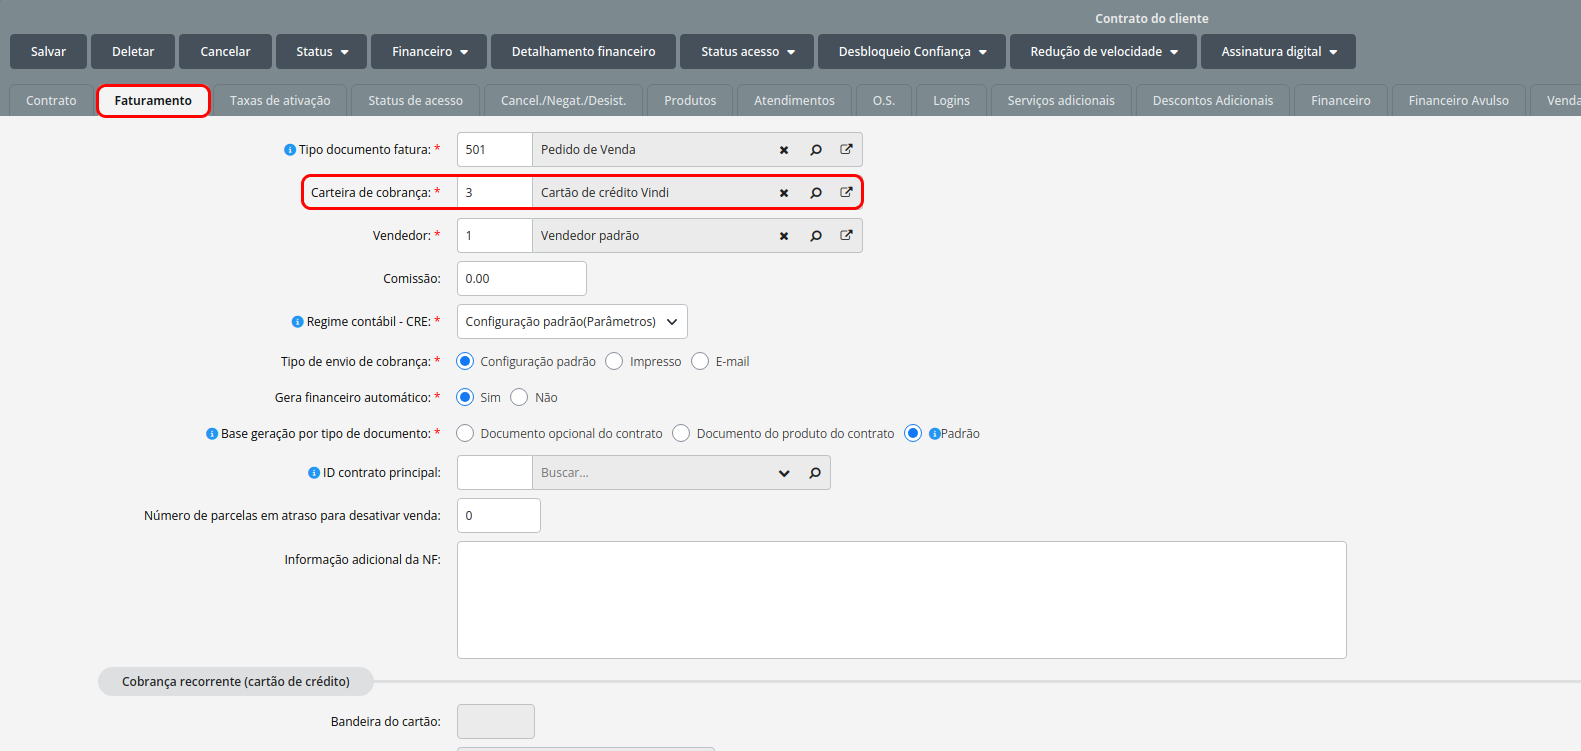
Task: Click the ID contrato principal code field
Action: click(x=494, y=473)
